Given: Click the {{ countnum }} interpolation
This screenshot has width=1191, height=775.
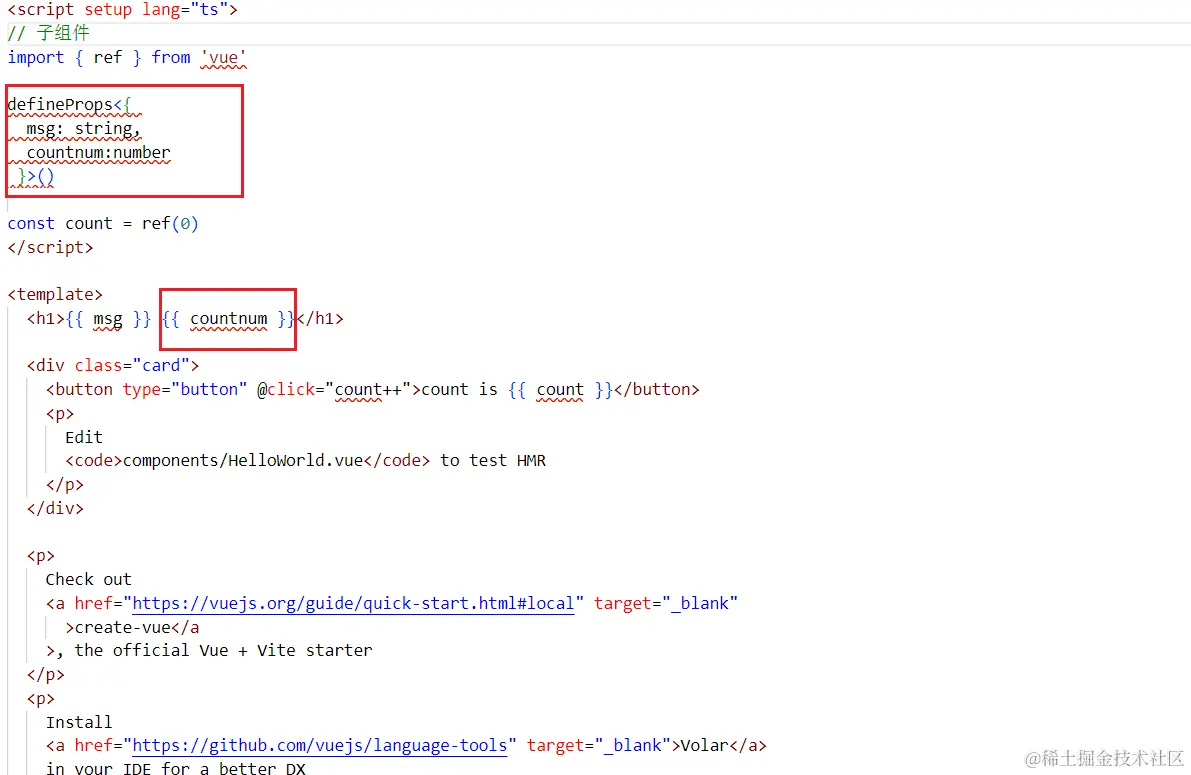Looking at the screenshot, I should click(229, 318).
